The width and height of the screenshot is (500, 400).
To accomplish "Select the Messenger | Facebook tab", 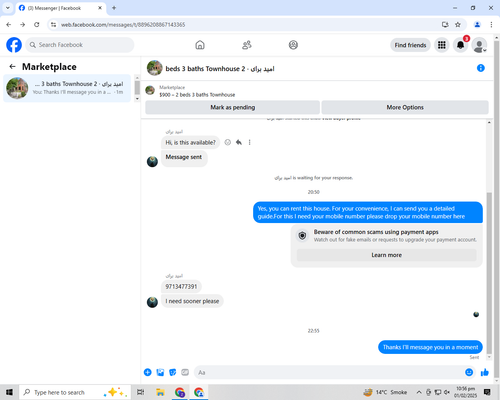I will [61, 8].
